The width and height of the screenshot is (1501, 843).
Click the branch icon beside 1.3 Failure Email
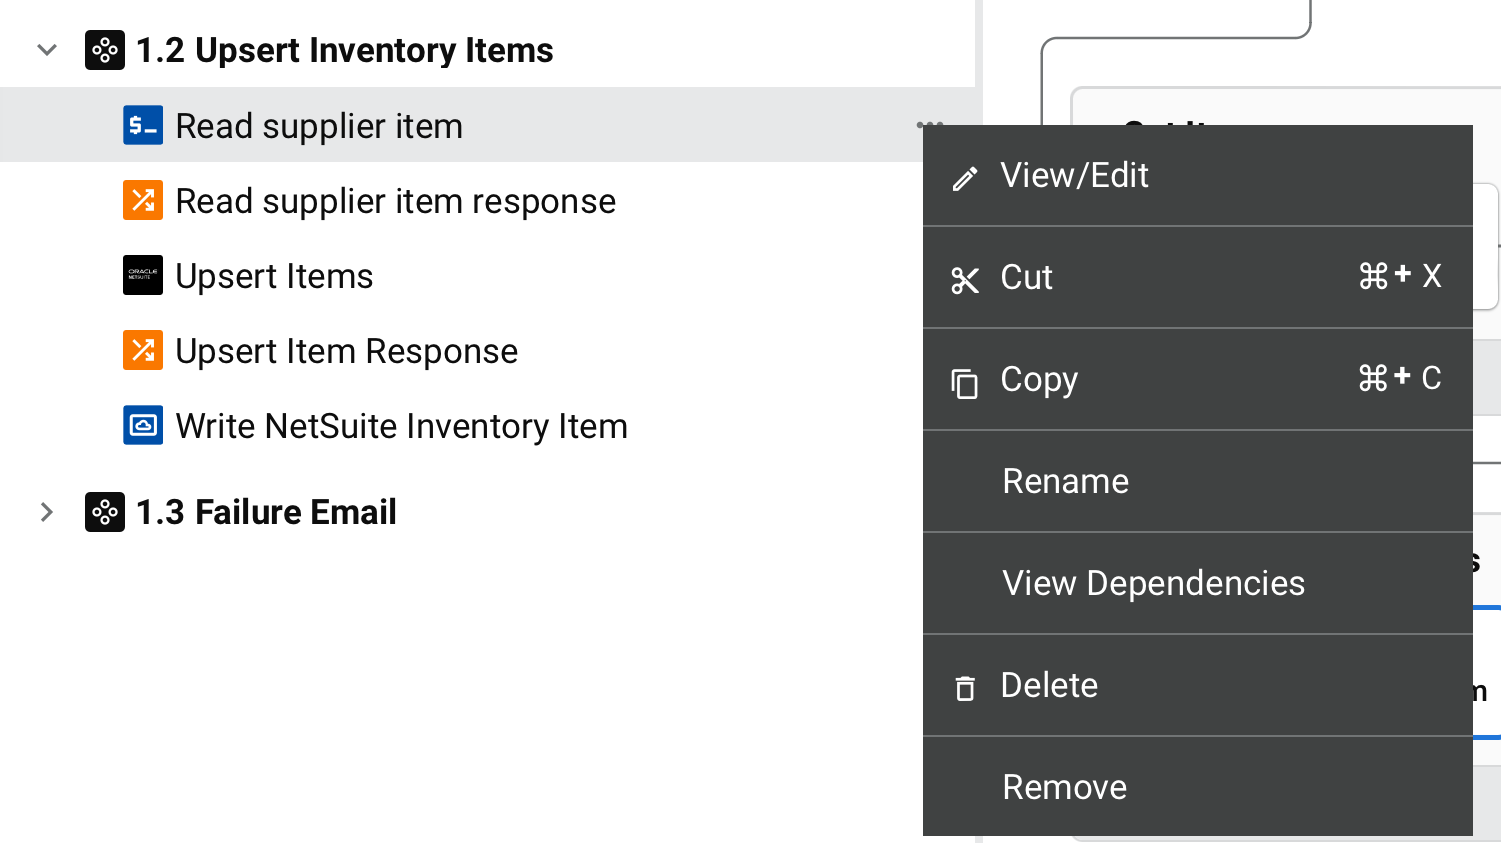(104, 511)
